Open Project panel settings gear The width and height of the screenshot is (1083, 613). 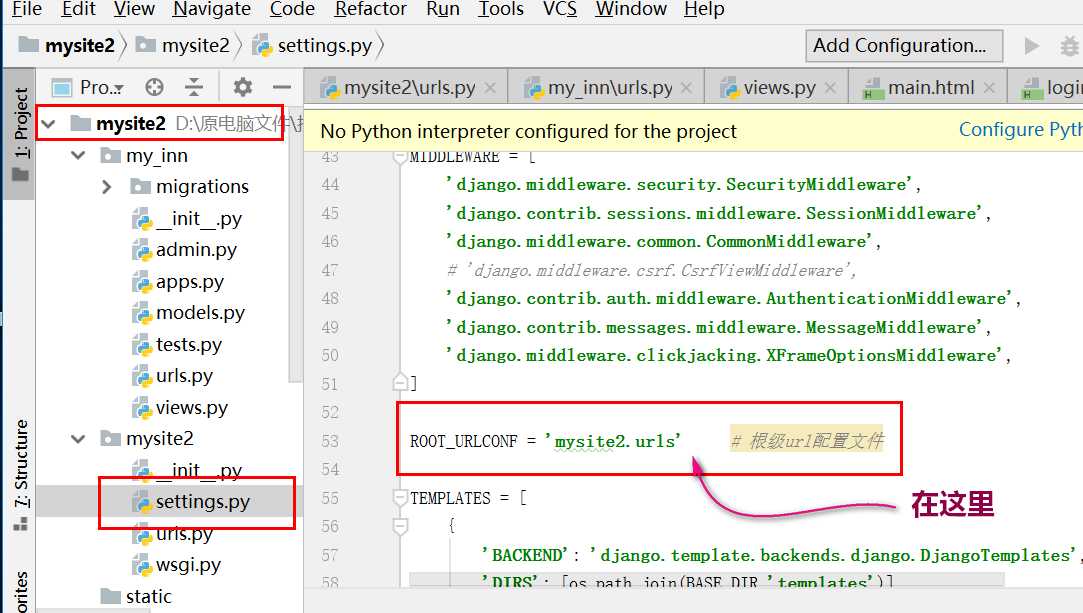point(242,87)
